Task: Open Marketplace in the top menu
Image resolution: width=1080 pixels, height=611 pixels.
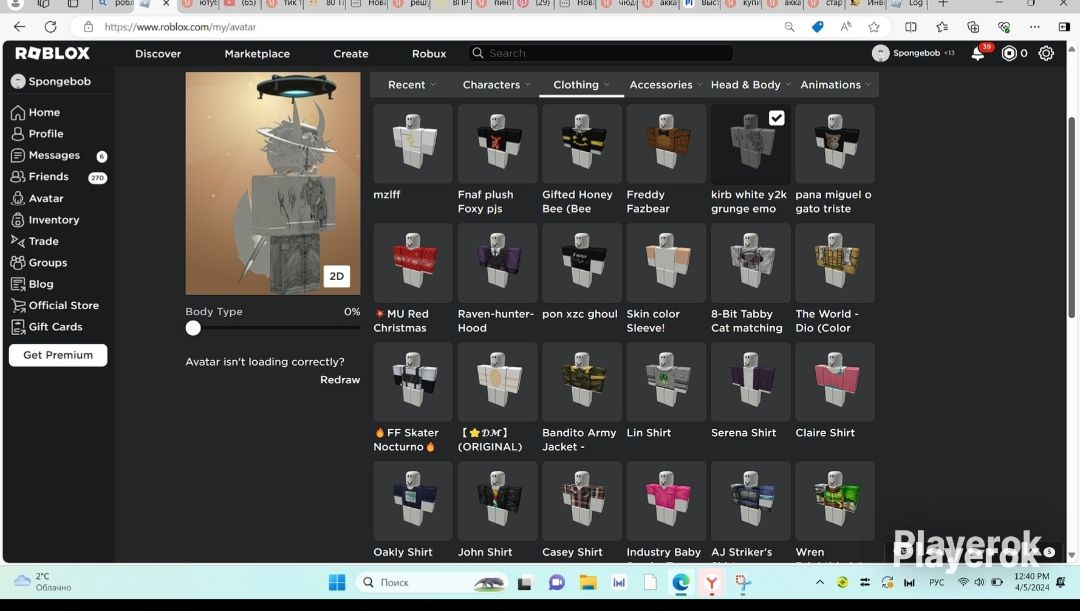Action: coord(257,54)
